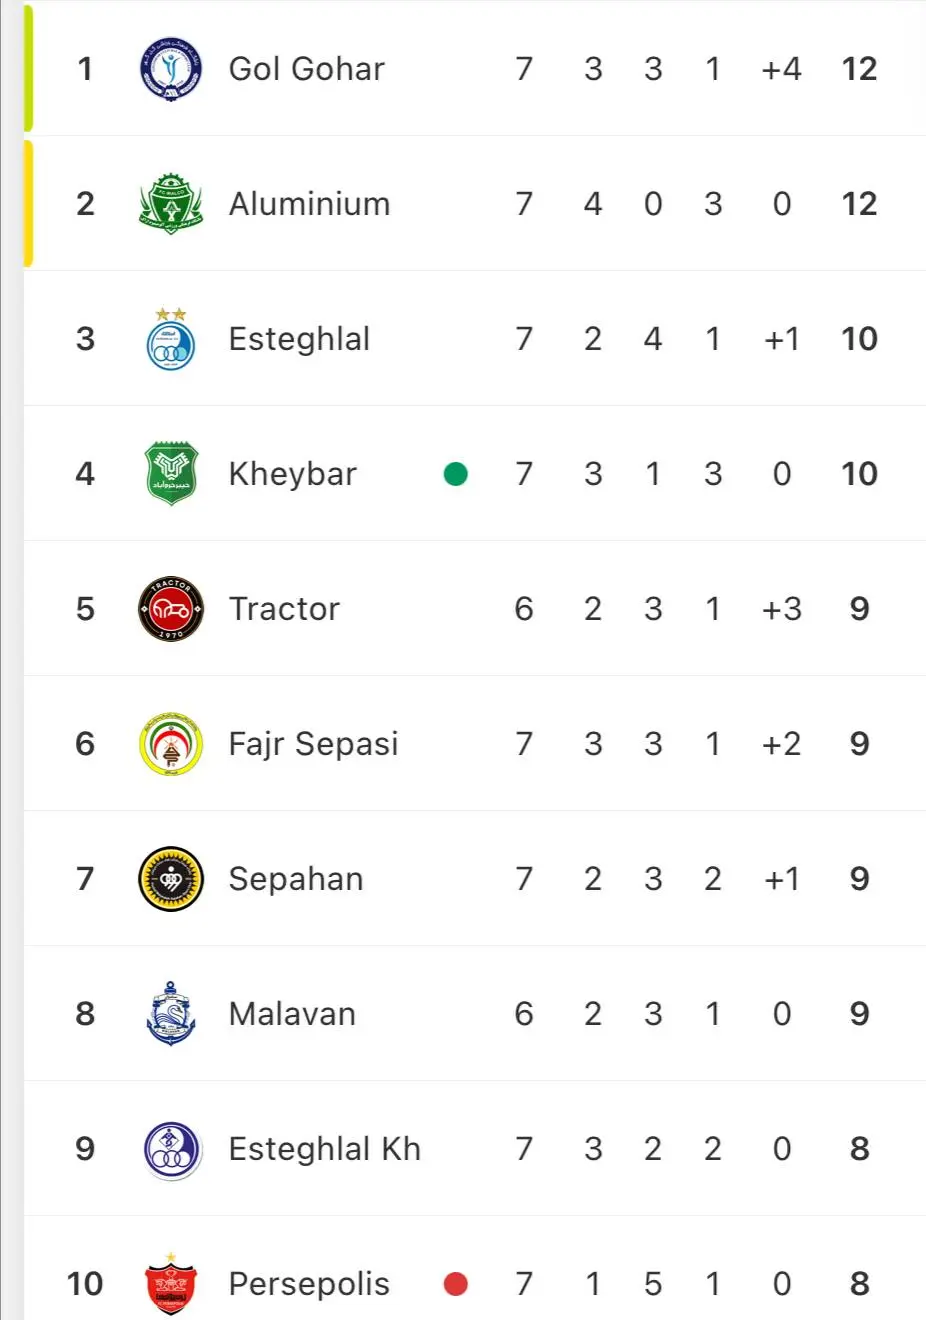Screen dimensions: 926x1320
Task: Click the red live dot beside Persepolis
Action: pyautogui.click(x=456, y=1284)
